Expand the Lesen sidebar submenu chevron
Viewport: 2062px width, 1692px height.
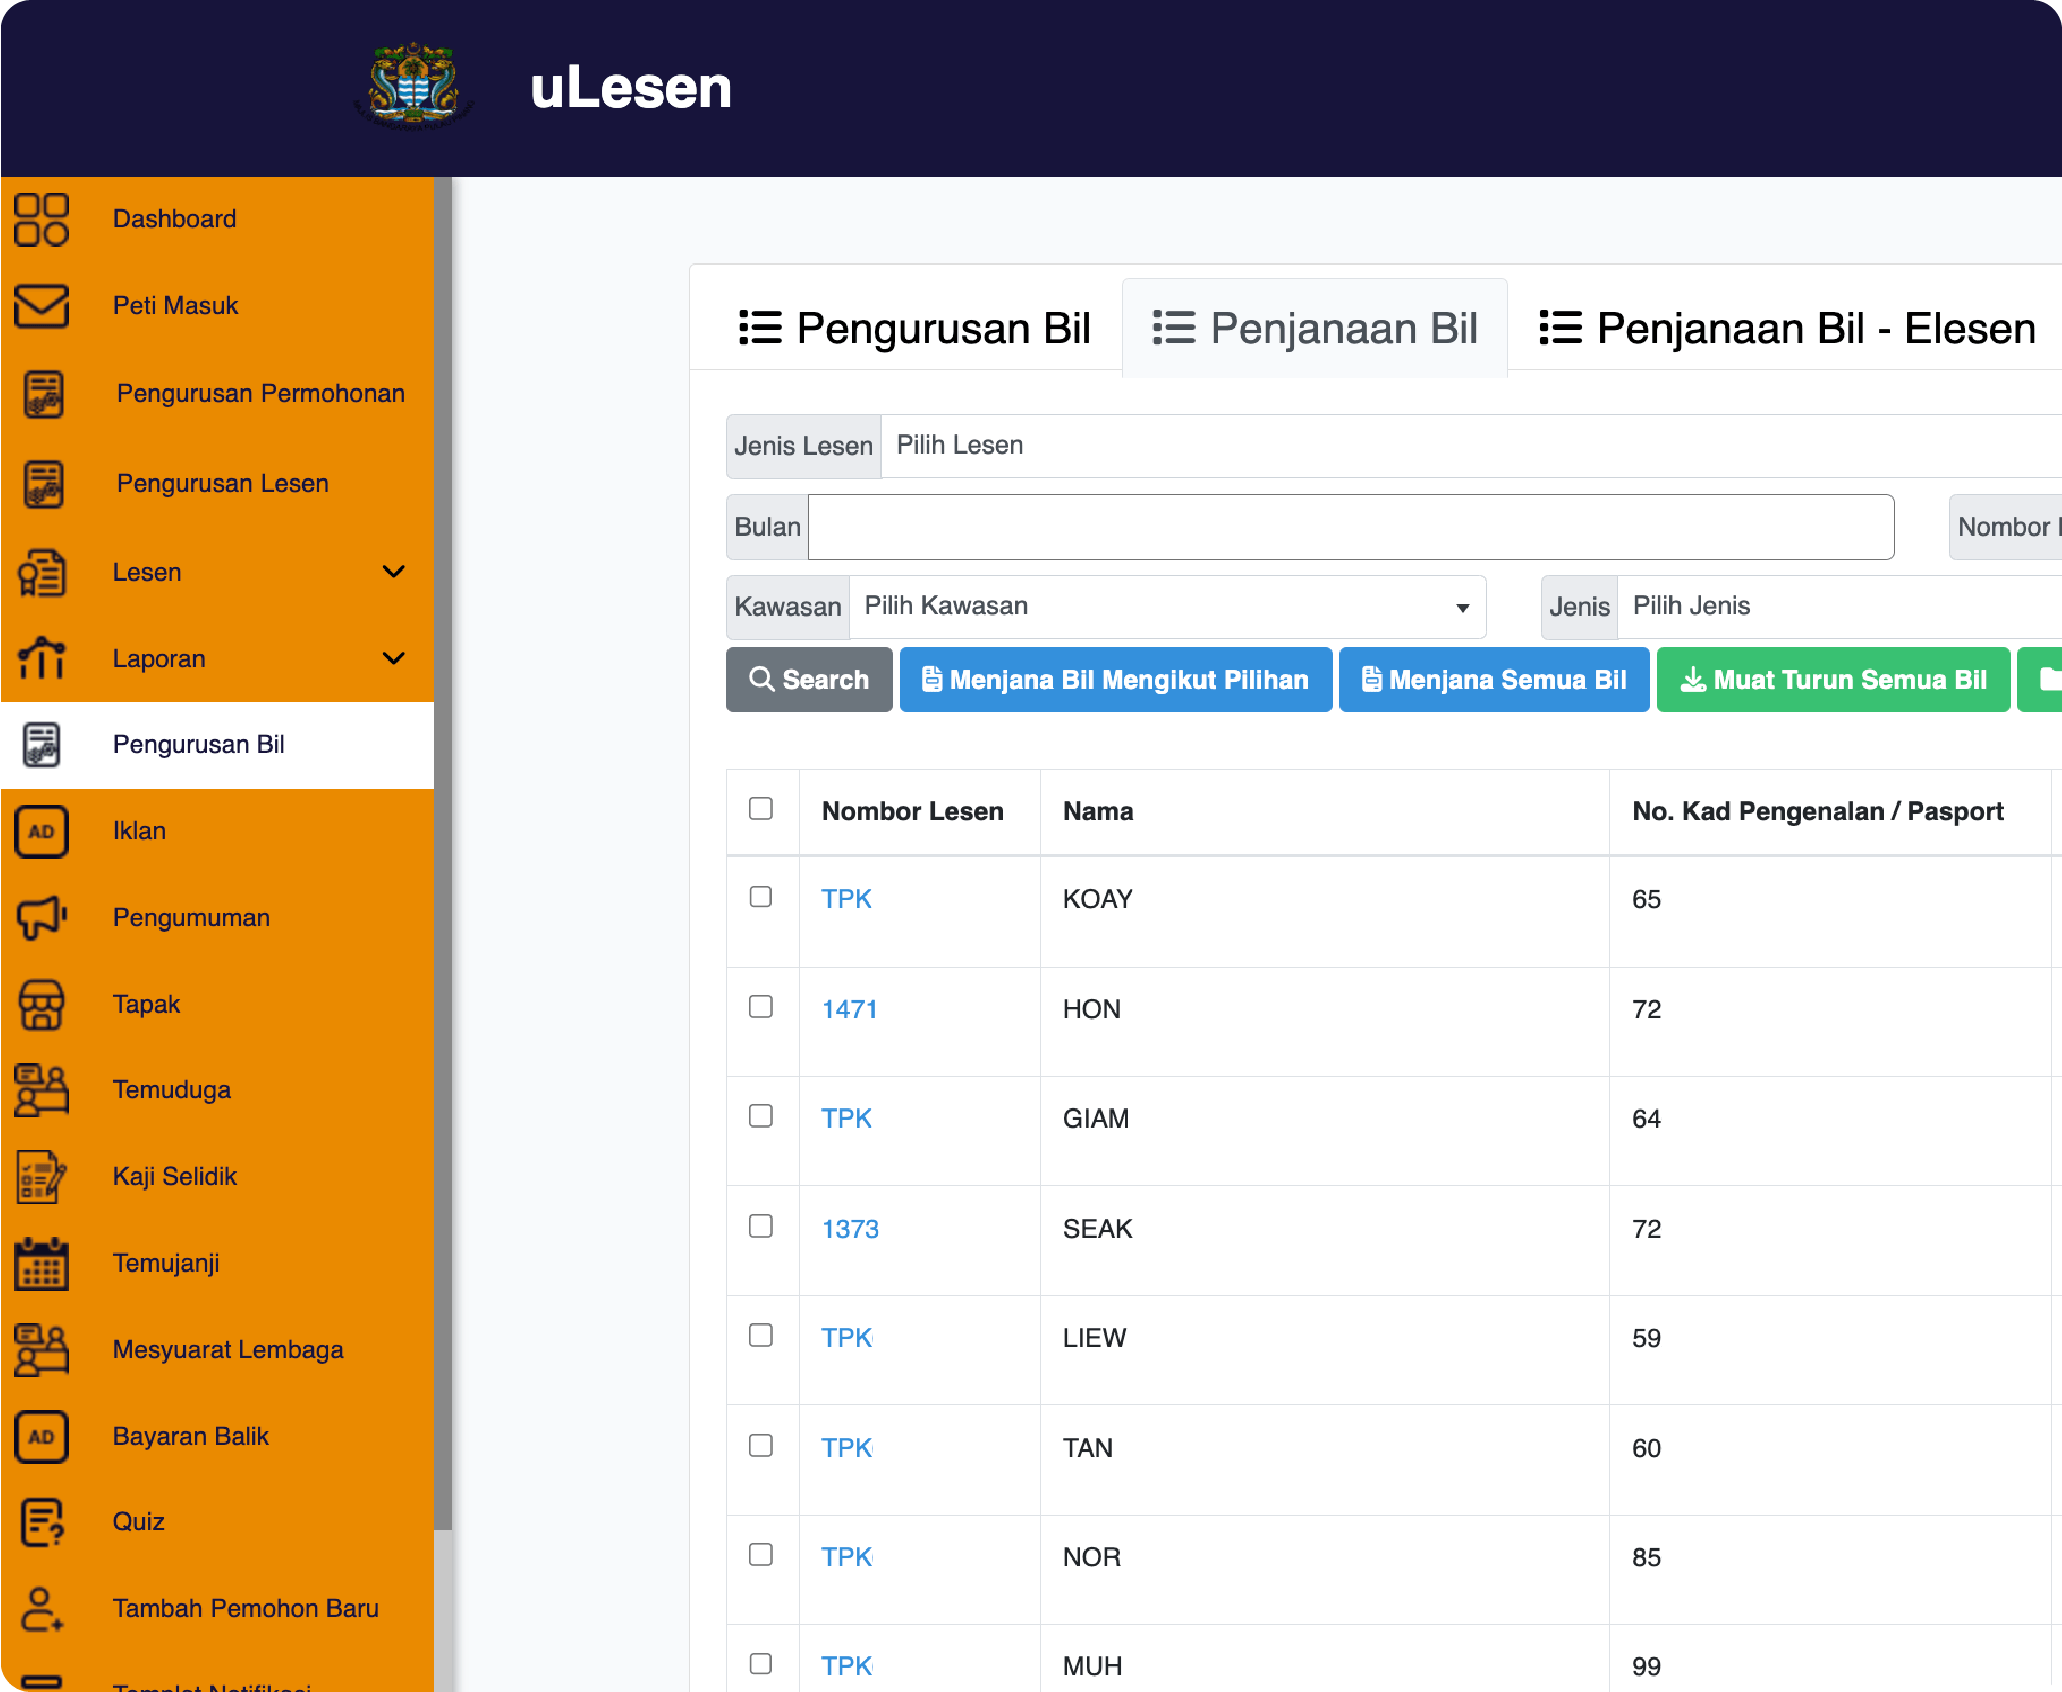click(x=394, y=572)
